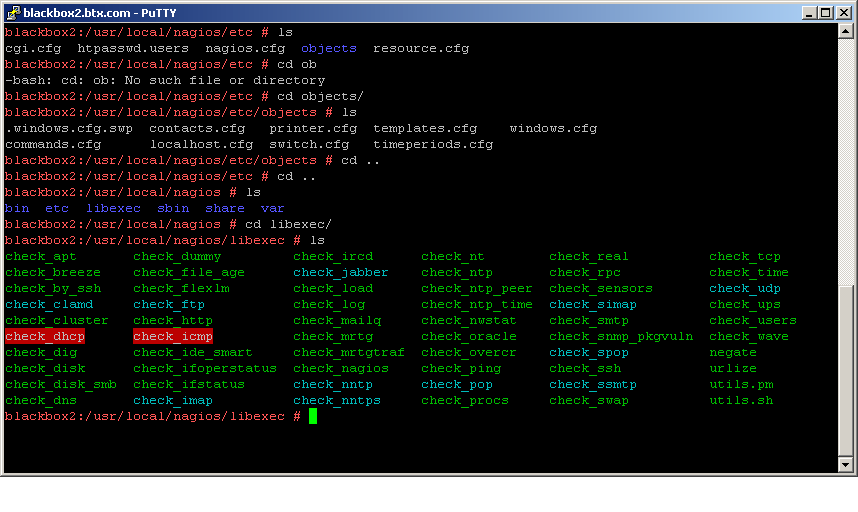Image resolution: width=858 pixels, height=512 pixels.
Task: Click the highlighted check_dhcp file name
Action: point(45,336)
